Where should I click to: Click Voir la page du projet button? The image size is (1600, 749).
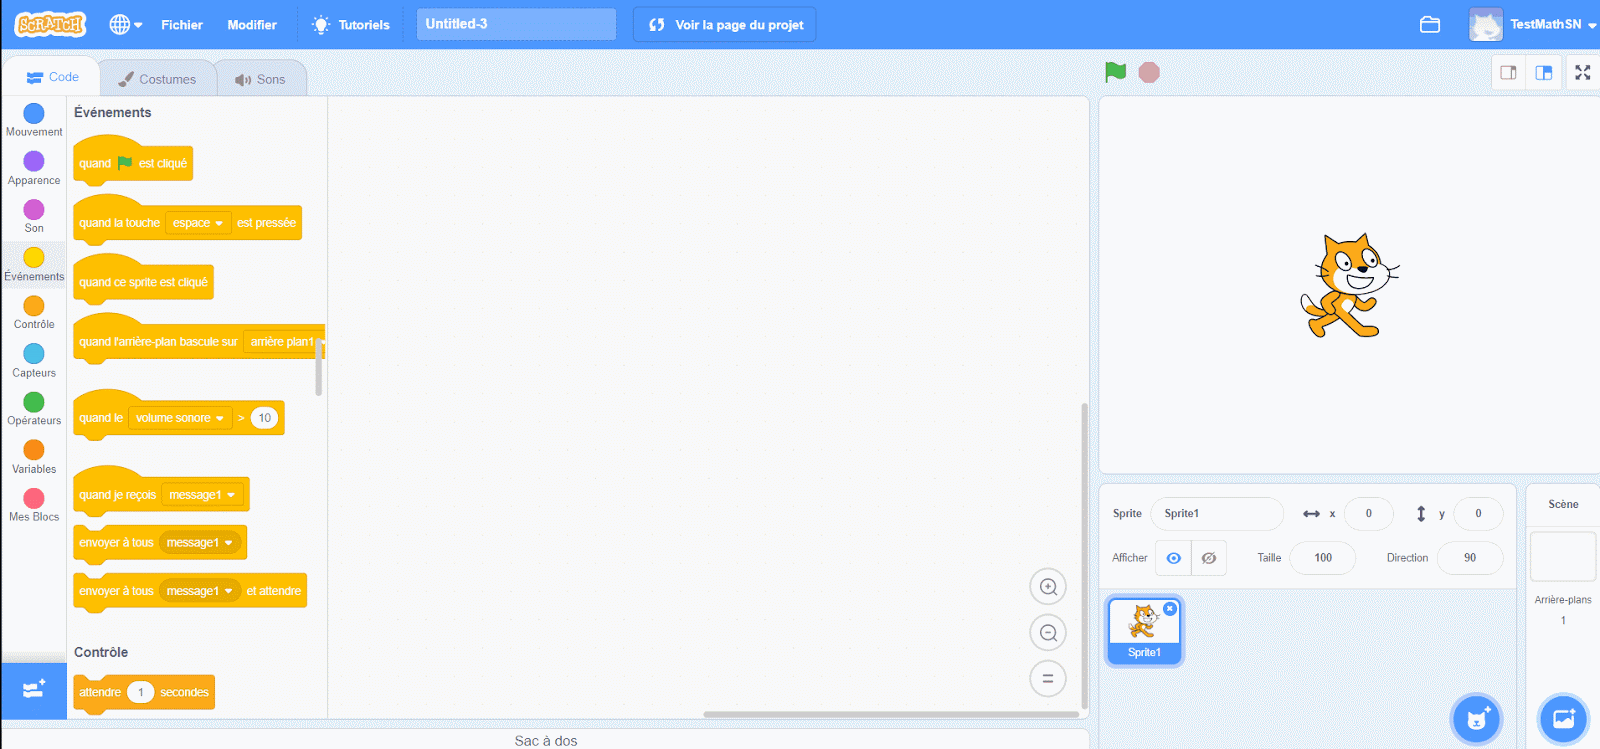[x=725, y=24]
